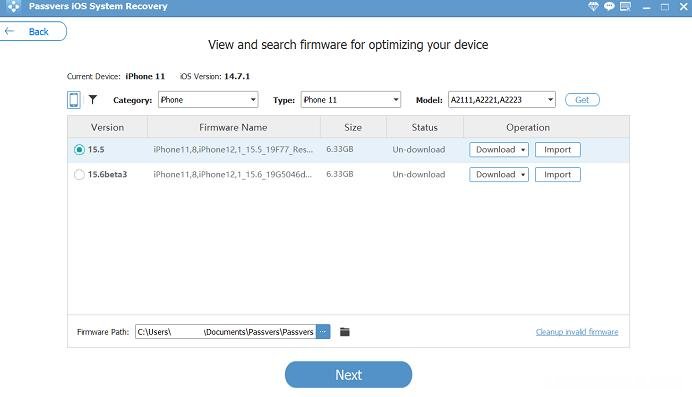
Task: Select the 15.6beta3 firmware radio button
Action: 79,175
